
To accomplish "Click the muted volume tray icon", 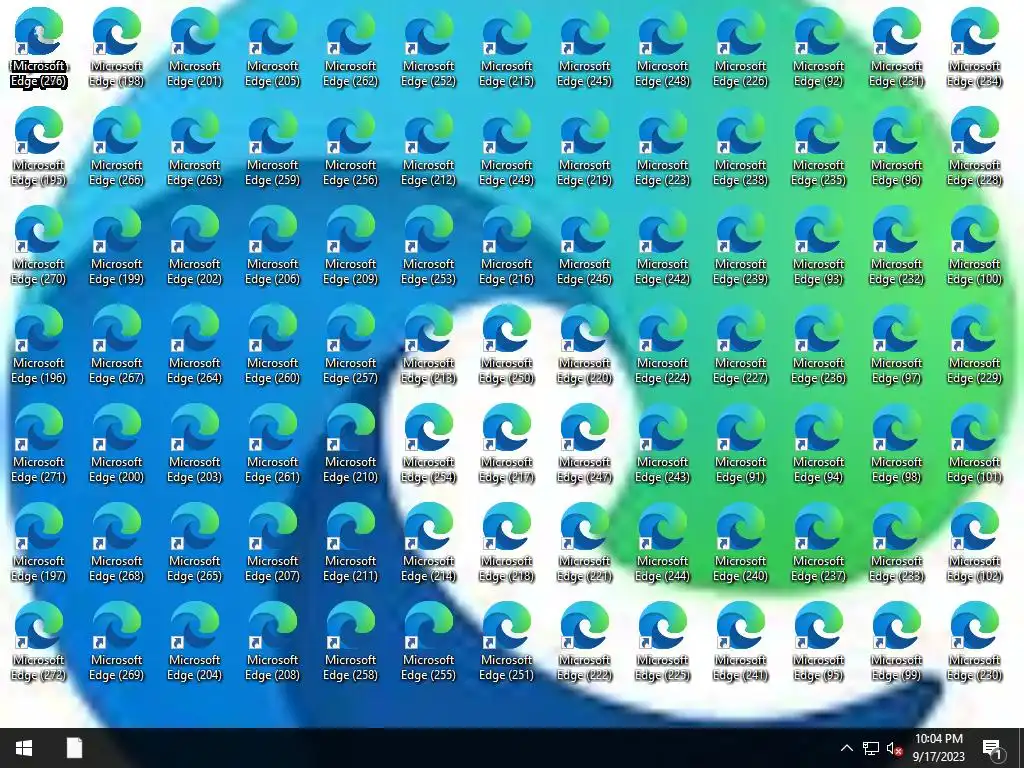I will [894, 748].
